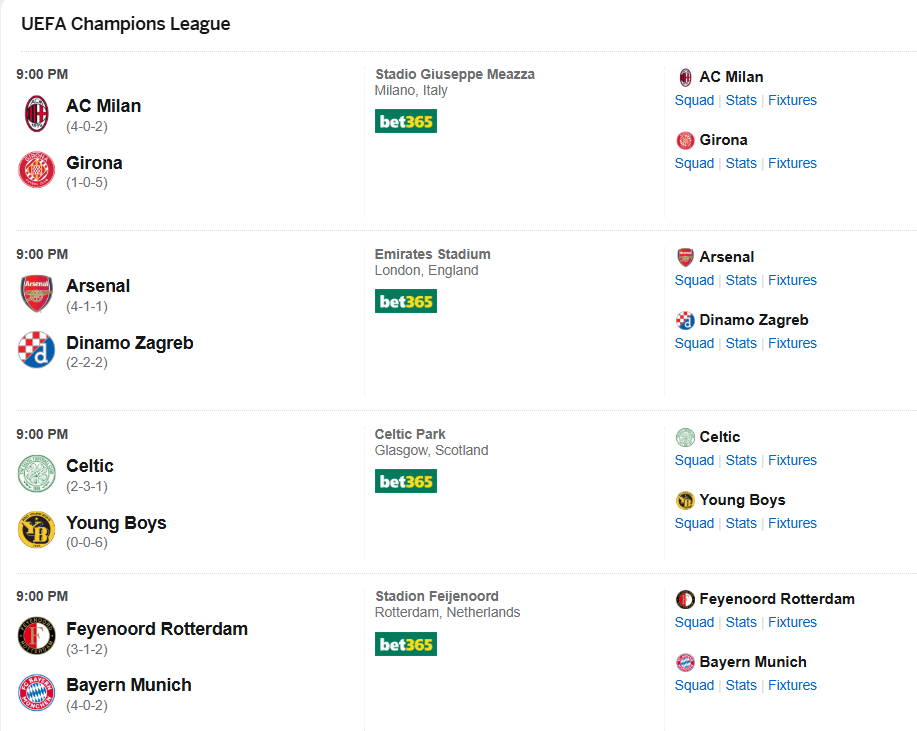Image resolution: width=917 pixels, height=731 pixels.
Task: Open bet365 banner for Celtic Park match
Action: 406,482
